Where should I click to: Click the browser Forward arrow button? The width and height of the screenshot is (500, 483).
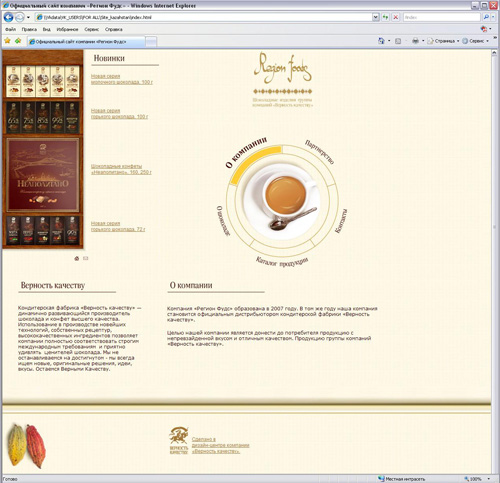click(20, 17)
